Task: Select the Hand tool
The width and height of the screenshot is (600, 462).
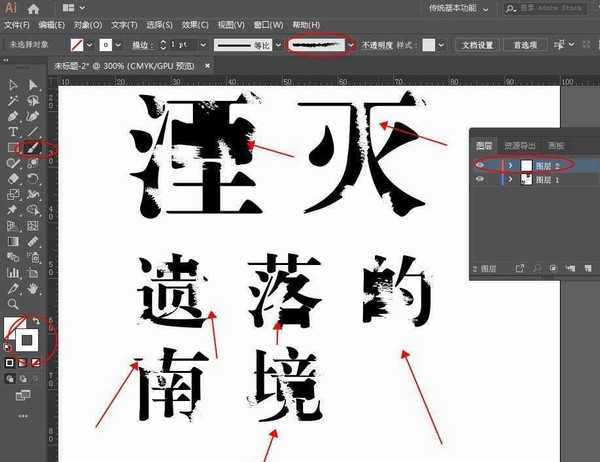Action: click(33, 289)
